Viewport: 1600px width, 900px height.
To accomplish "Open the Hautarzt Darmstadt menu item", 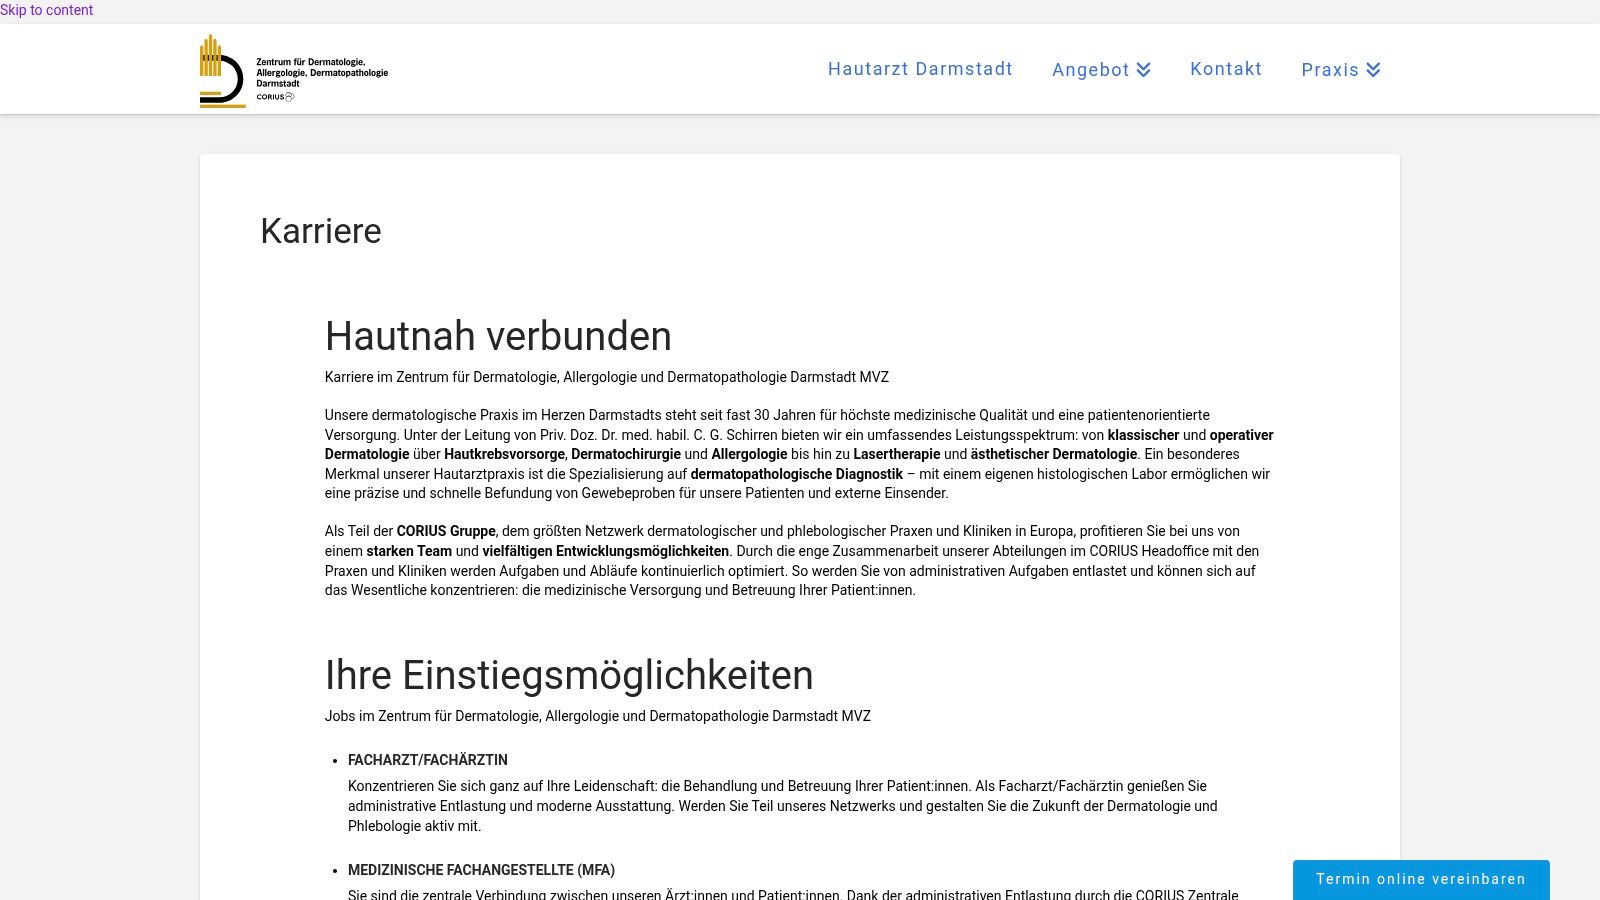I will (x=920, y=69).
